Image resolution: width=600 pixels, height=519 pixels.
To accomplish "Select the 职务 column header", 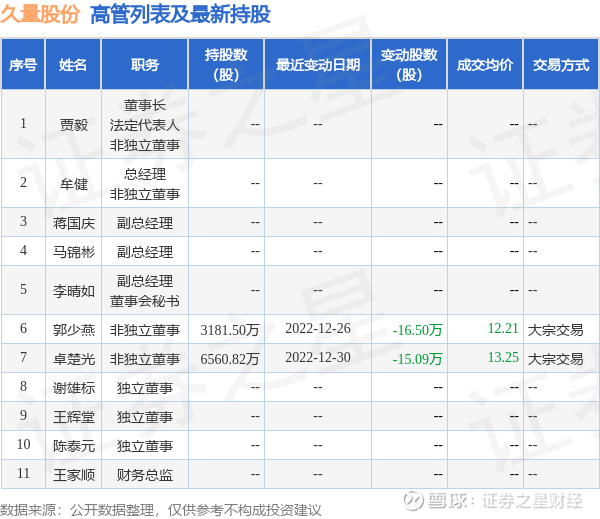I will 145,64.
